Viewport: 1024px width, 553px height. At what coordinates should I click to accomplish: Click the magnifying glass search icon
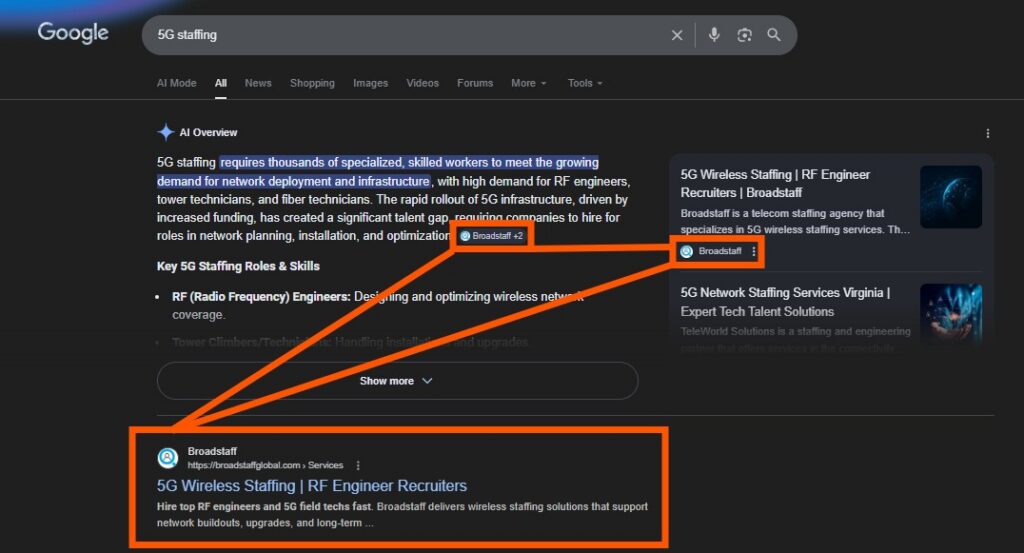click(774, 35)
